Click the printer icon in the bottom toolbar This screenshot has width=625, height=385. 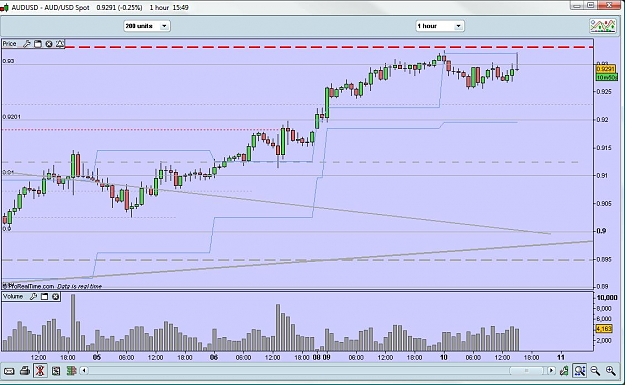tap(25, 371)
